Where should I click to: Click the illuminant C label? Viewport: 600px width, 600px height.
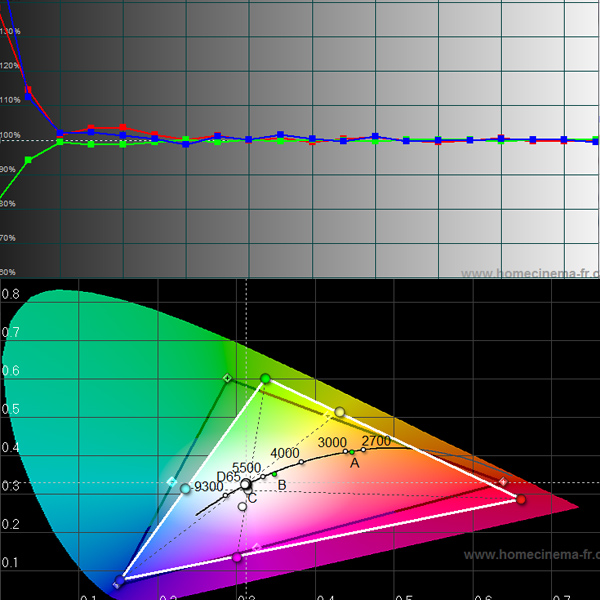252,498
